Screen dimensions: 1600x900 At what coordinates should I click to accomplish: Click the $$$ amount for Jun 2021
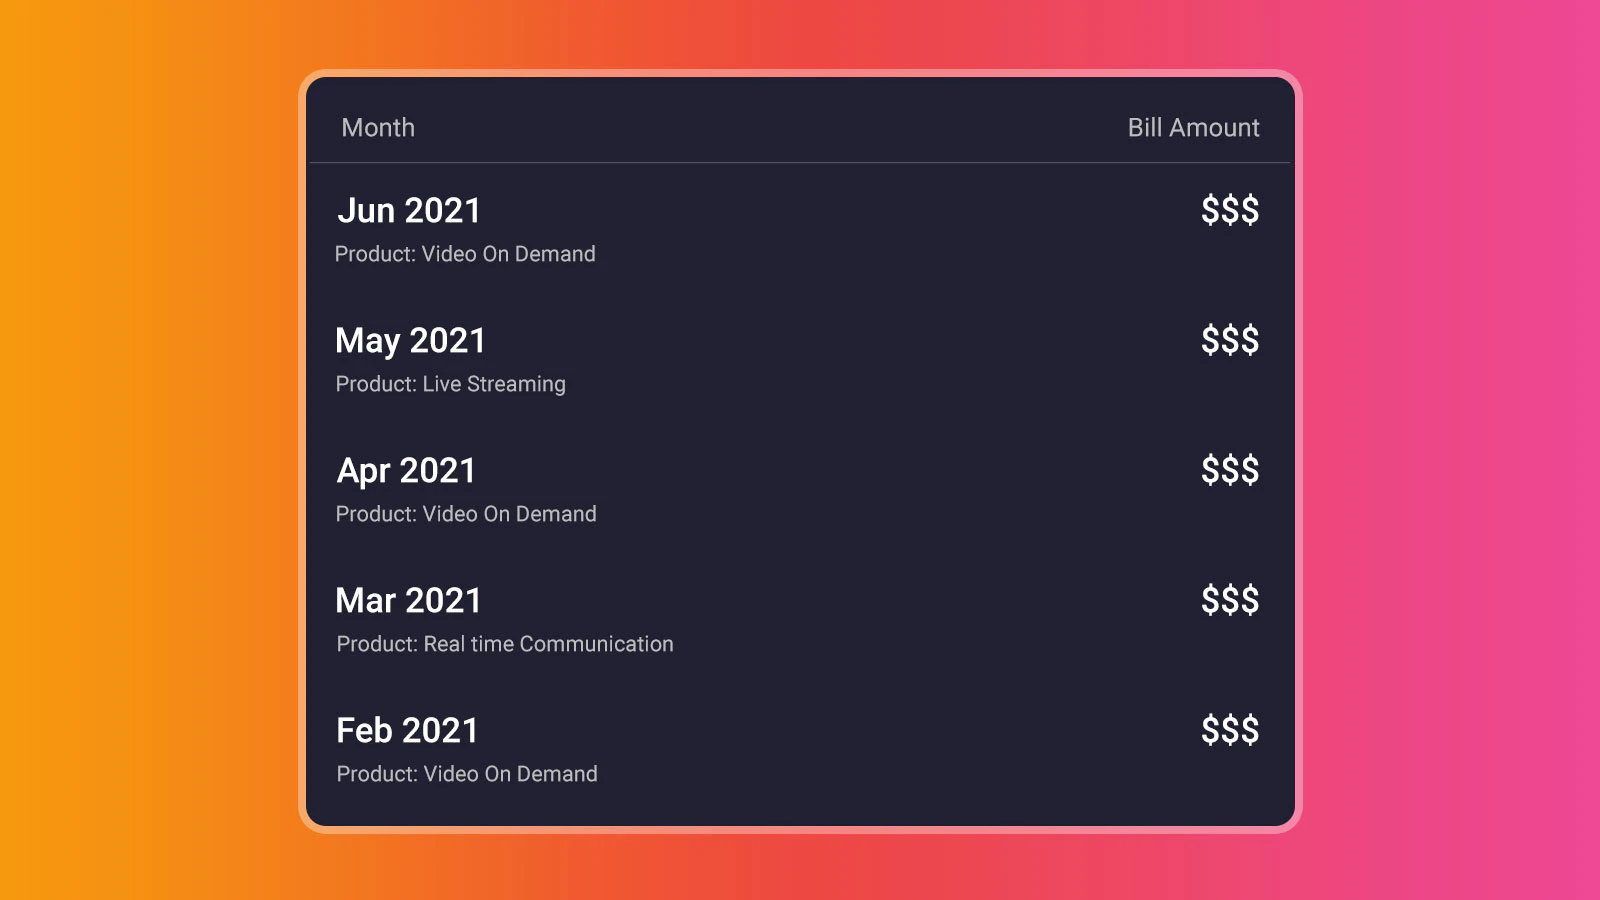pyautogui.click(x=1228, y=210)
